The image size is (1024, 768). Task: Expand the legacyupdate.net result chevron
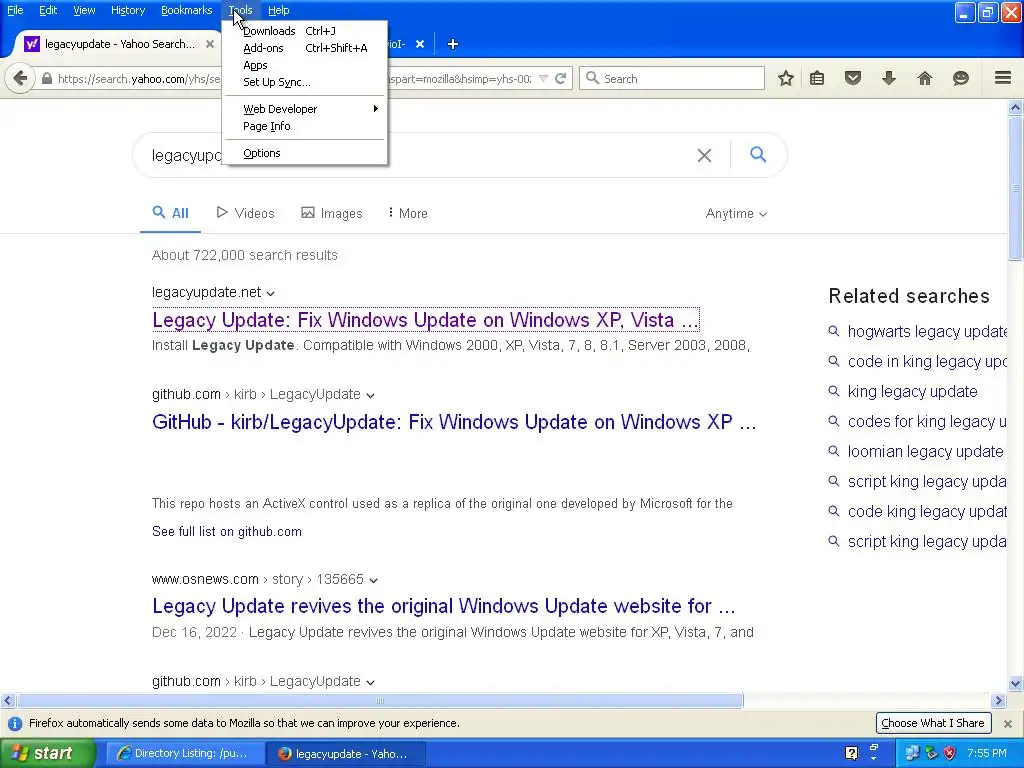tap(270, 293)
